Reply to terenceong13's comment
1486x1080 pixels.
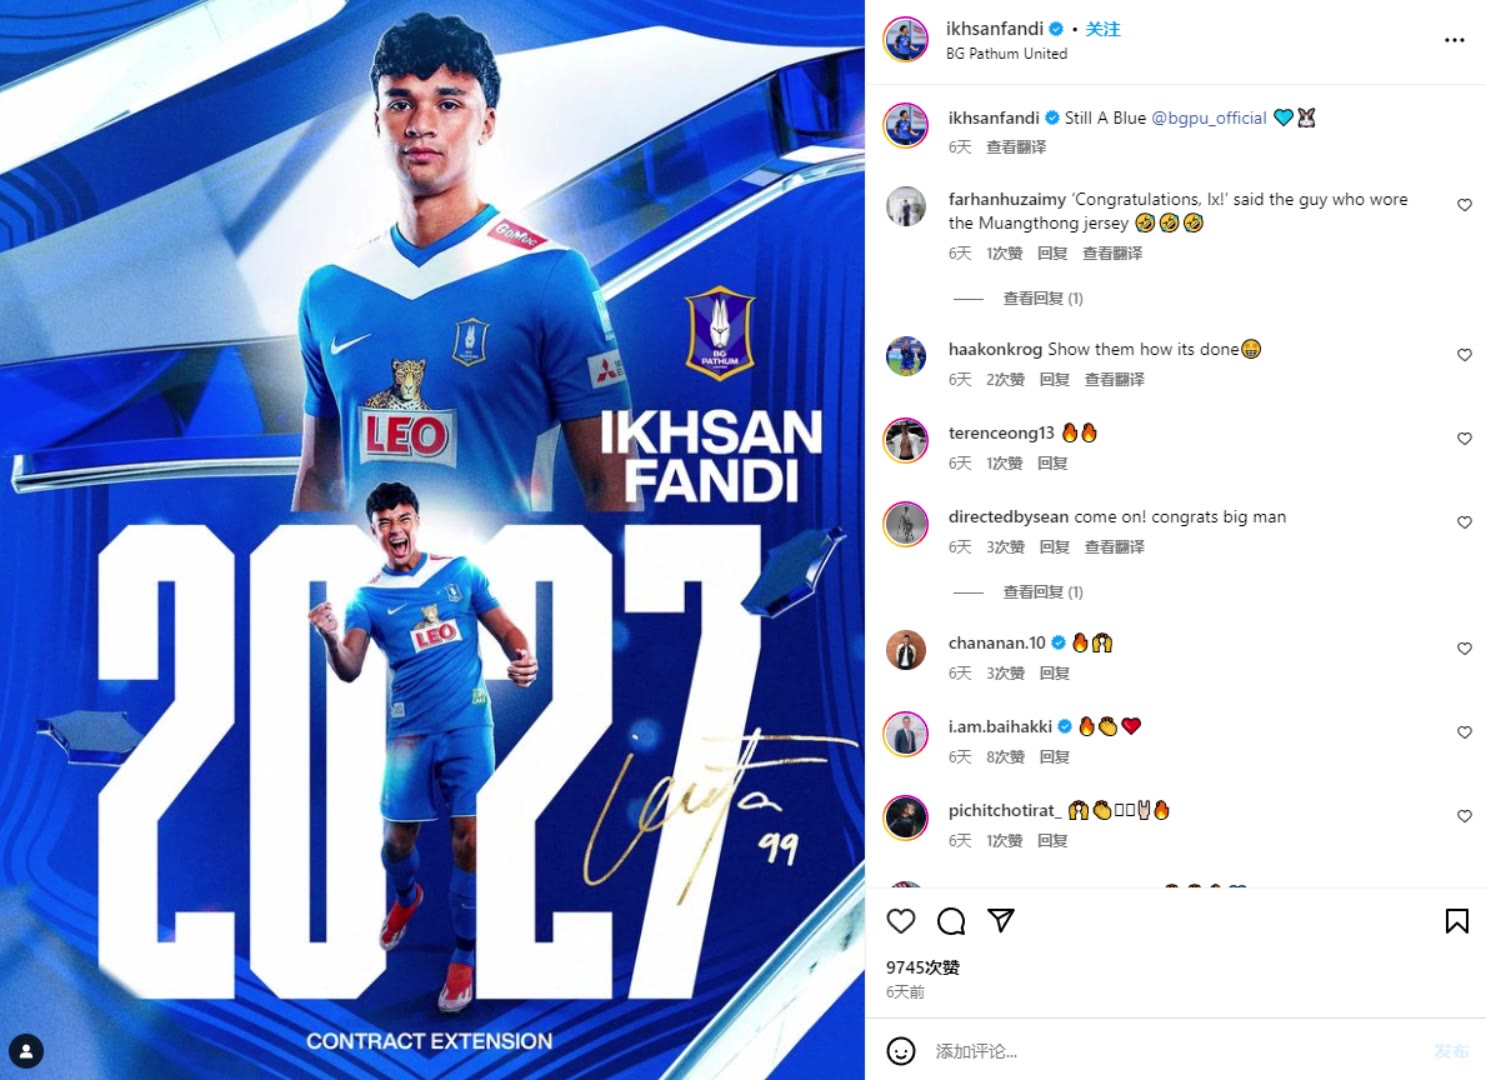pos(1052,463)
